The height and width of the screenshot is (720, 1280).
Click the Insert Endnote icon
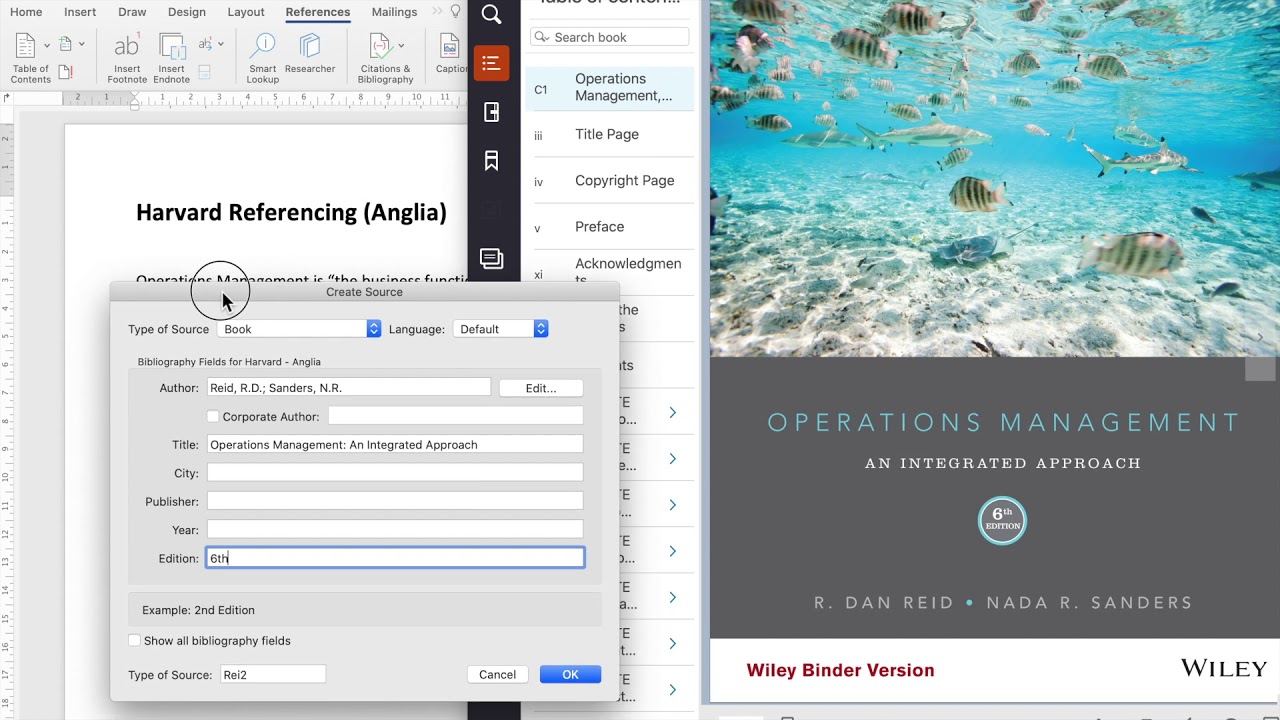pyautogui.click(x=172, y=46)
